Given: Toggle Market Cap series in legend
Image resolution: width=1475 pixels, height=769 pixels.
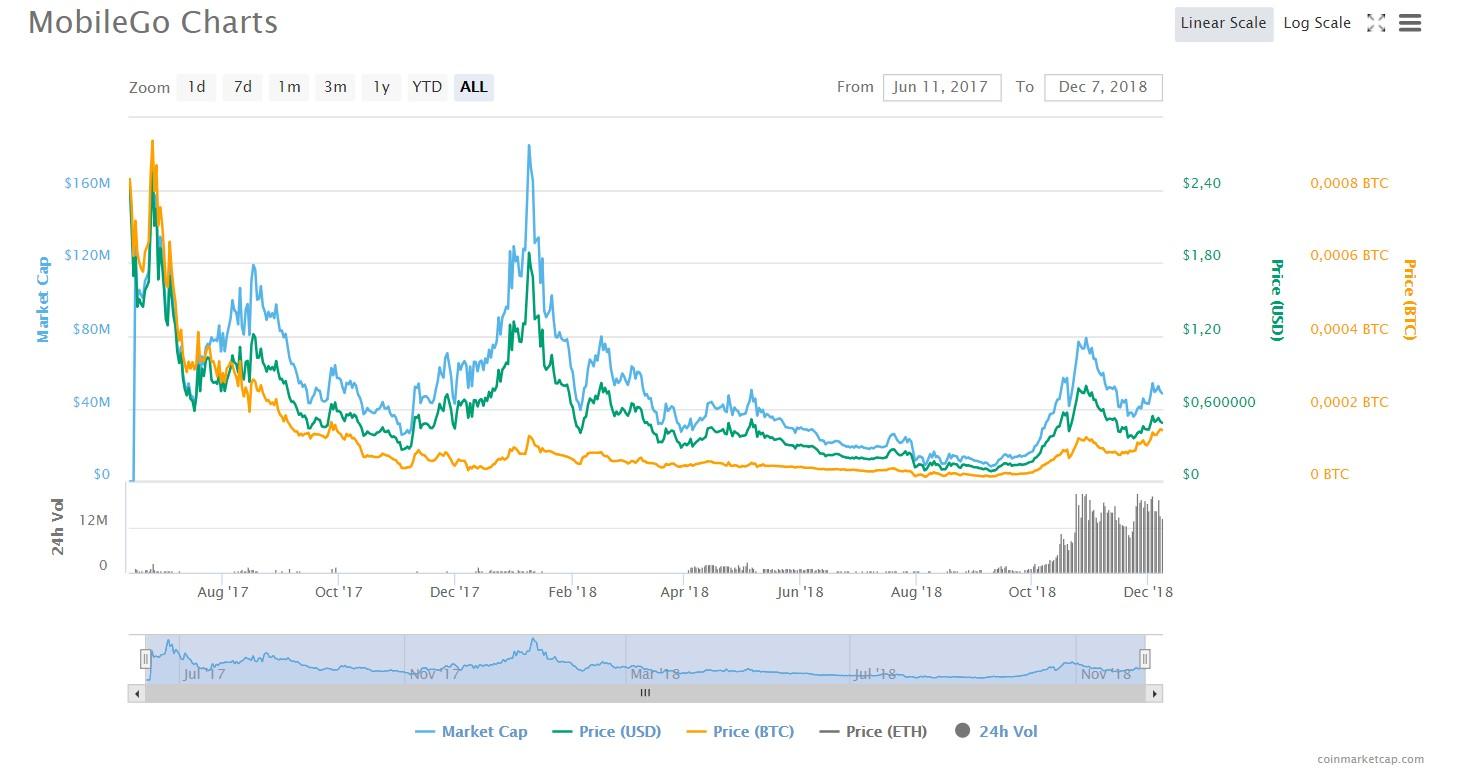Looking at the screenshot, I should (471, 732).
